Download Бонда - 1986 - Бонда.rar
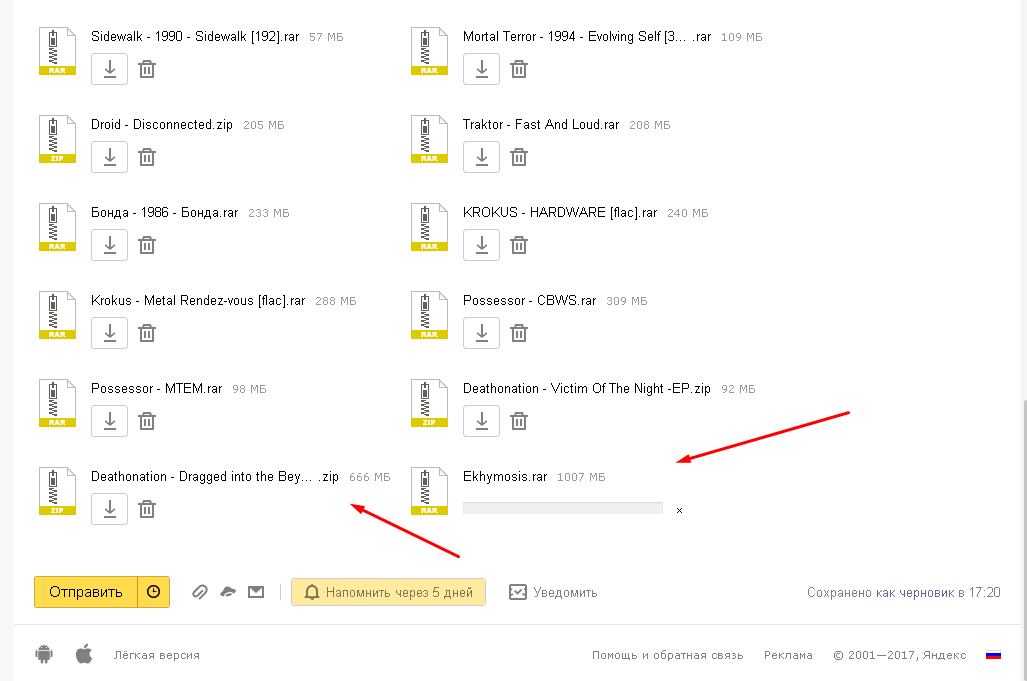This screenshot has height=681, width=1027. click(x=109, y=245)
